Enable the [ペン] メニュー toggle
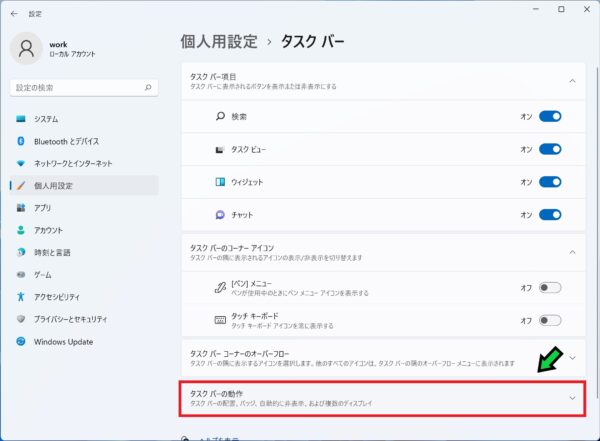 [550, 287]
